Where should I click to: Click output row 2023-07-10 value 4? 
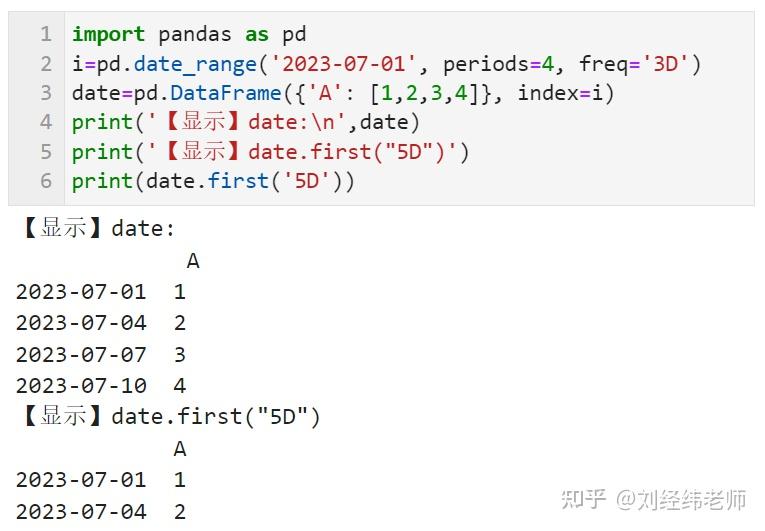coord(101,386)
